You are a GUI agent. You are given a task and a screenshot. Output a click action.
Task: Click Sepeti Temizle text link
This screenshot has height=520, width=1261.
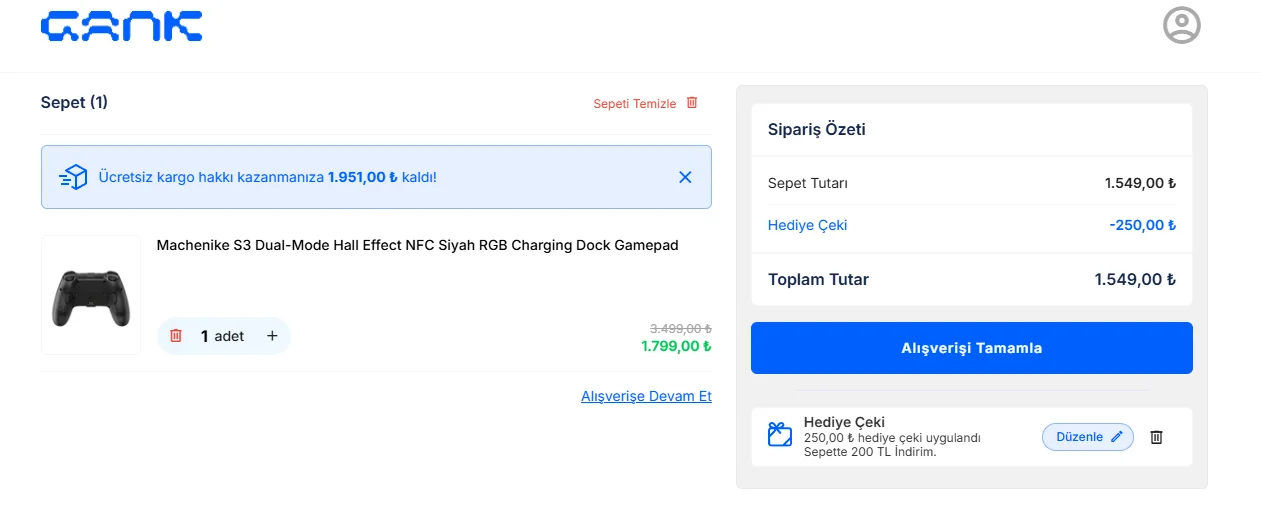click(634, 104)
